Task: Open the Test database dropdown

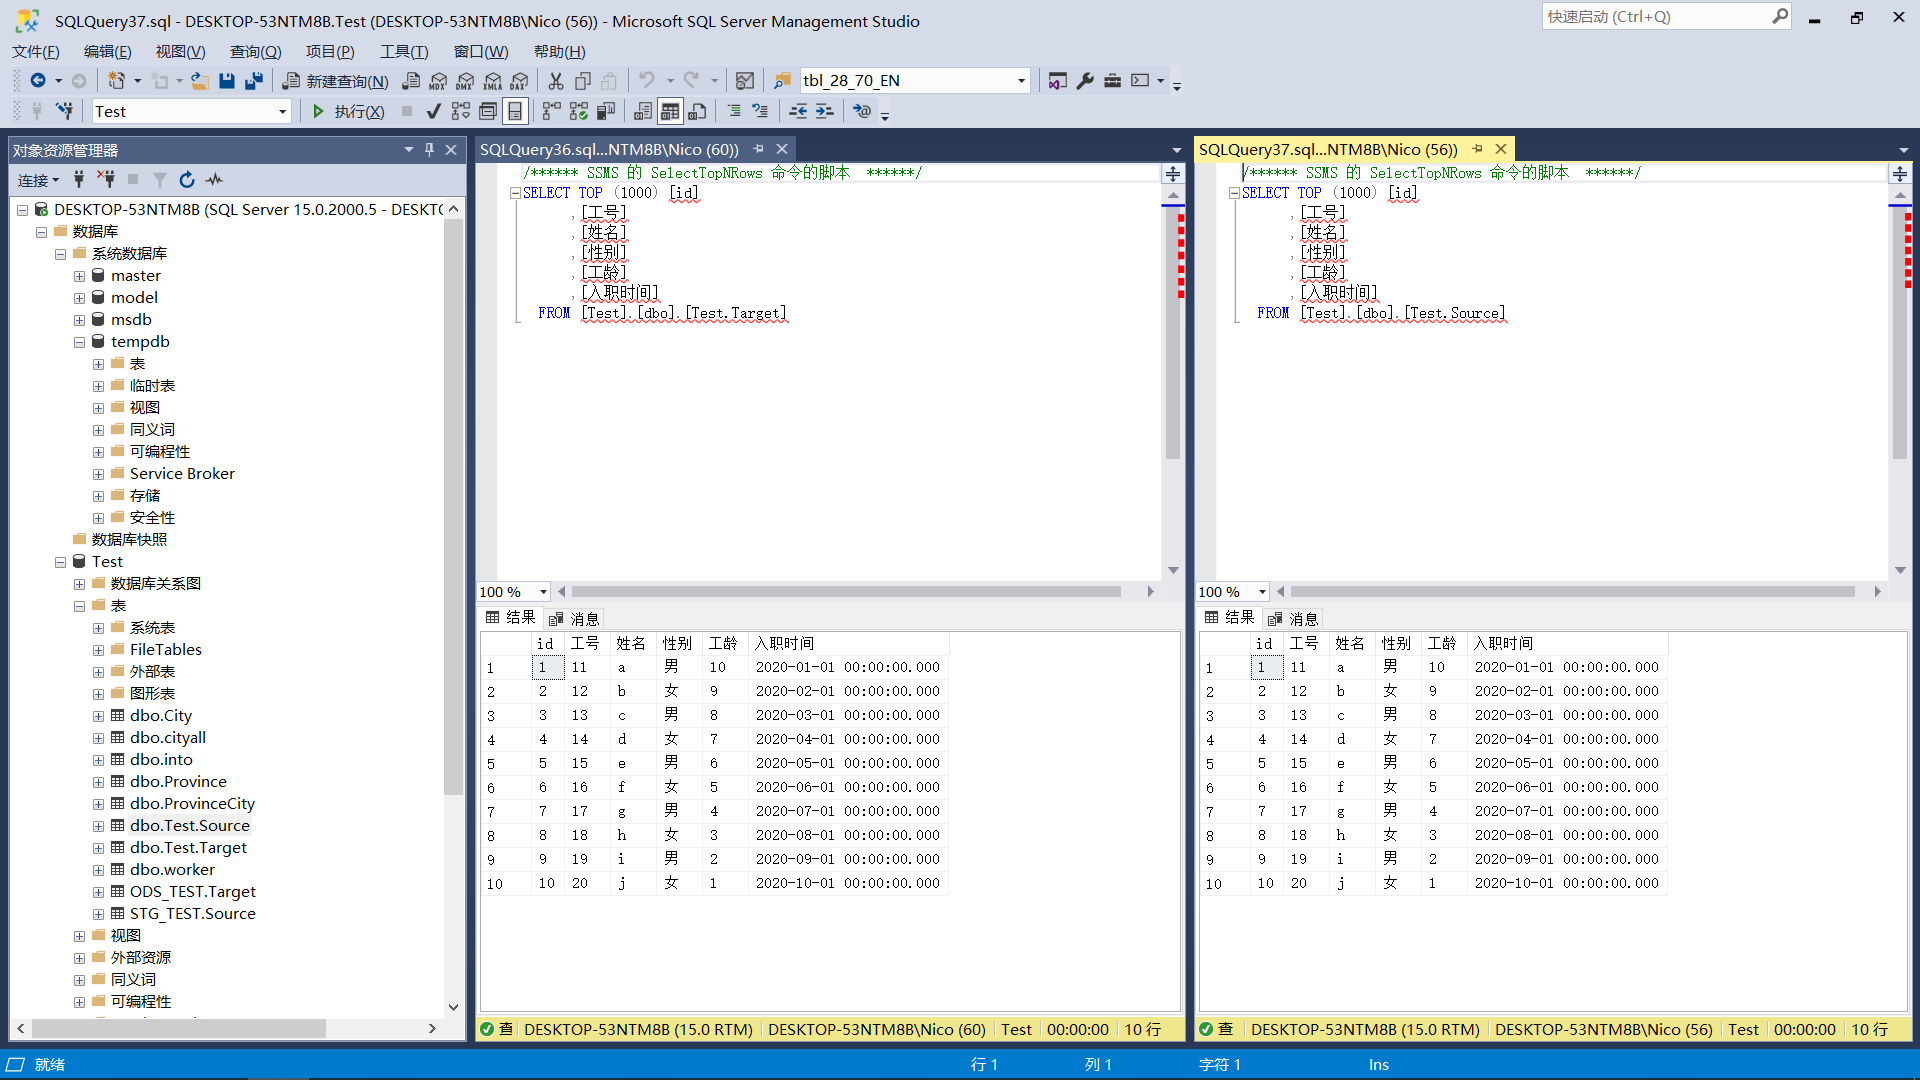Action: pos(282,112)
